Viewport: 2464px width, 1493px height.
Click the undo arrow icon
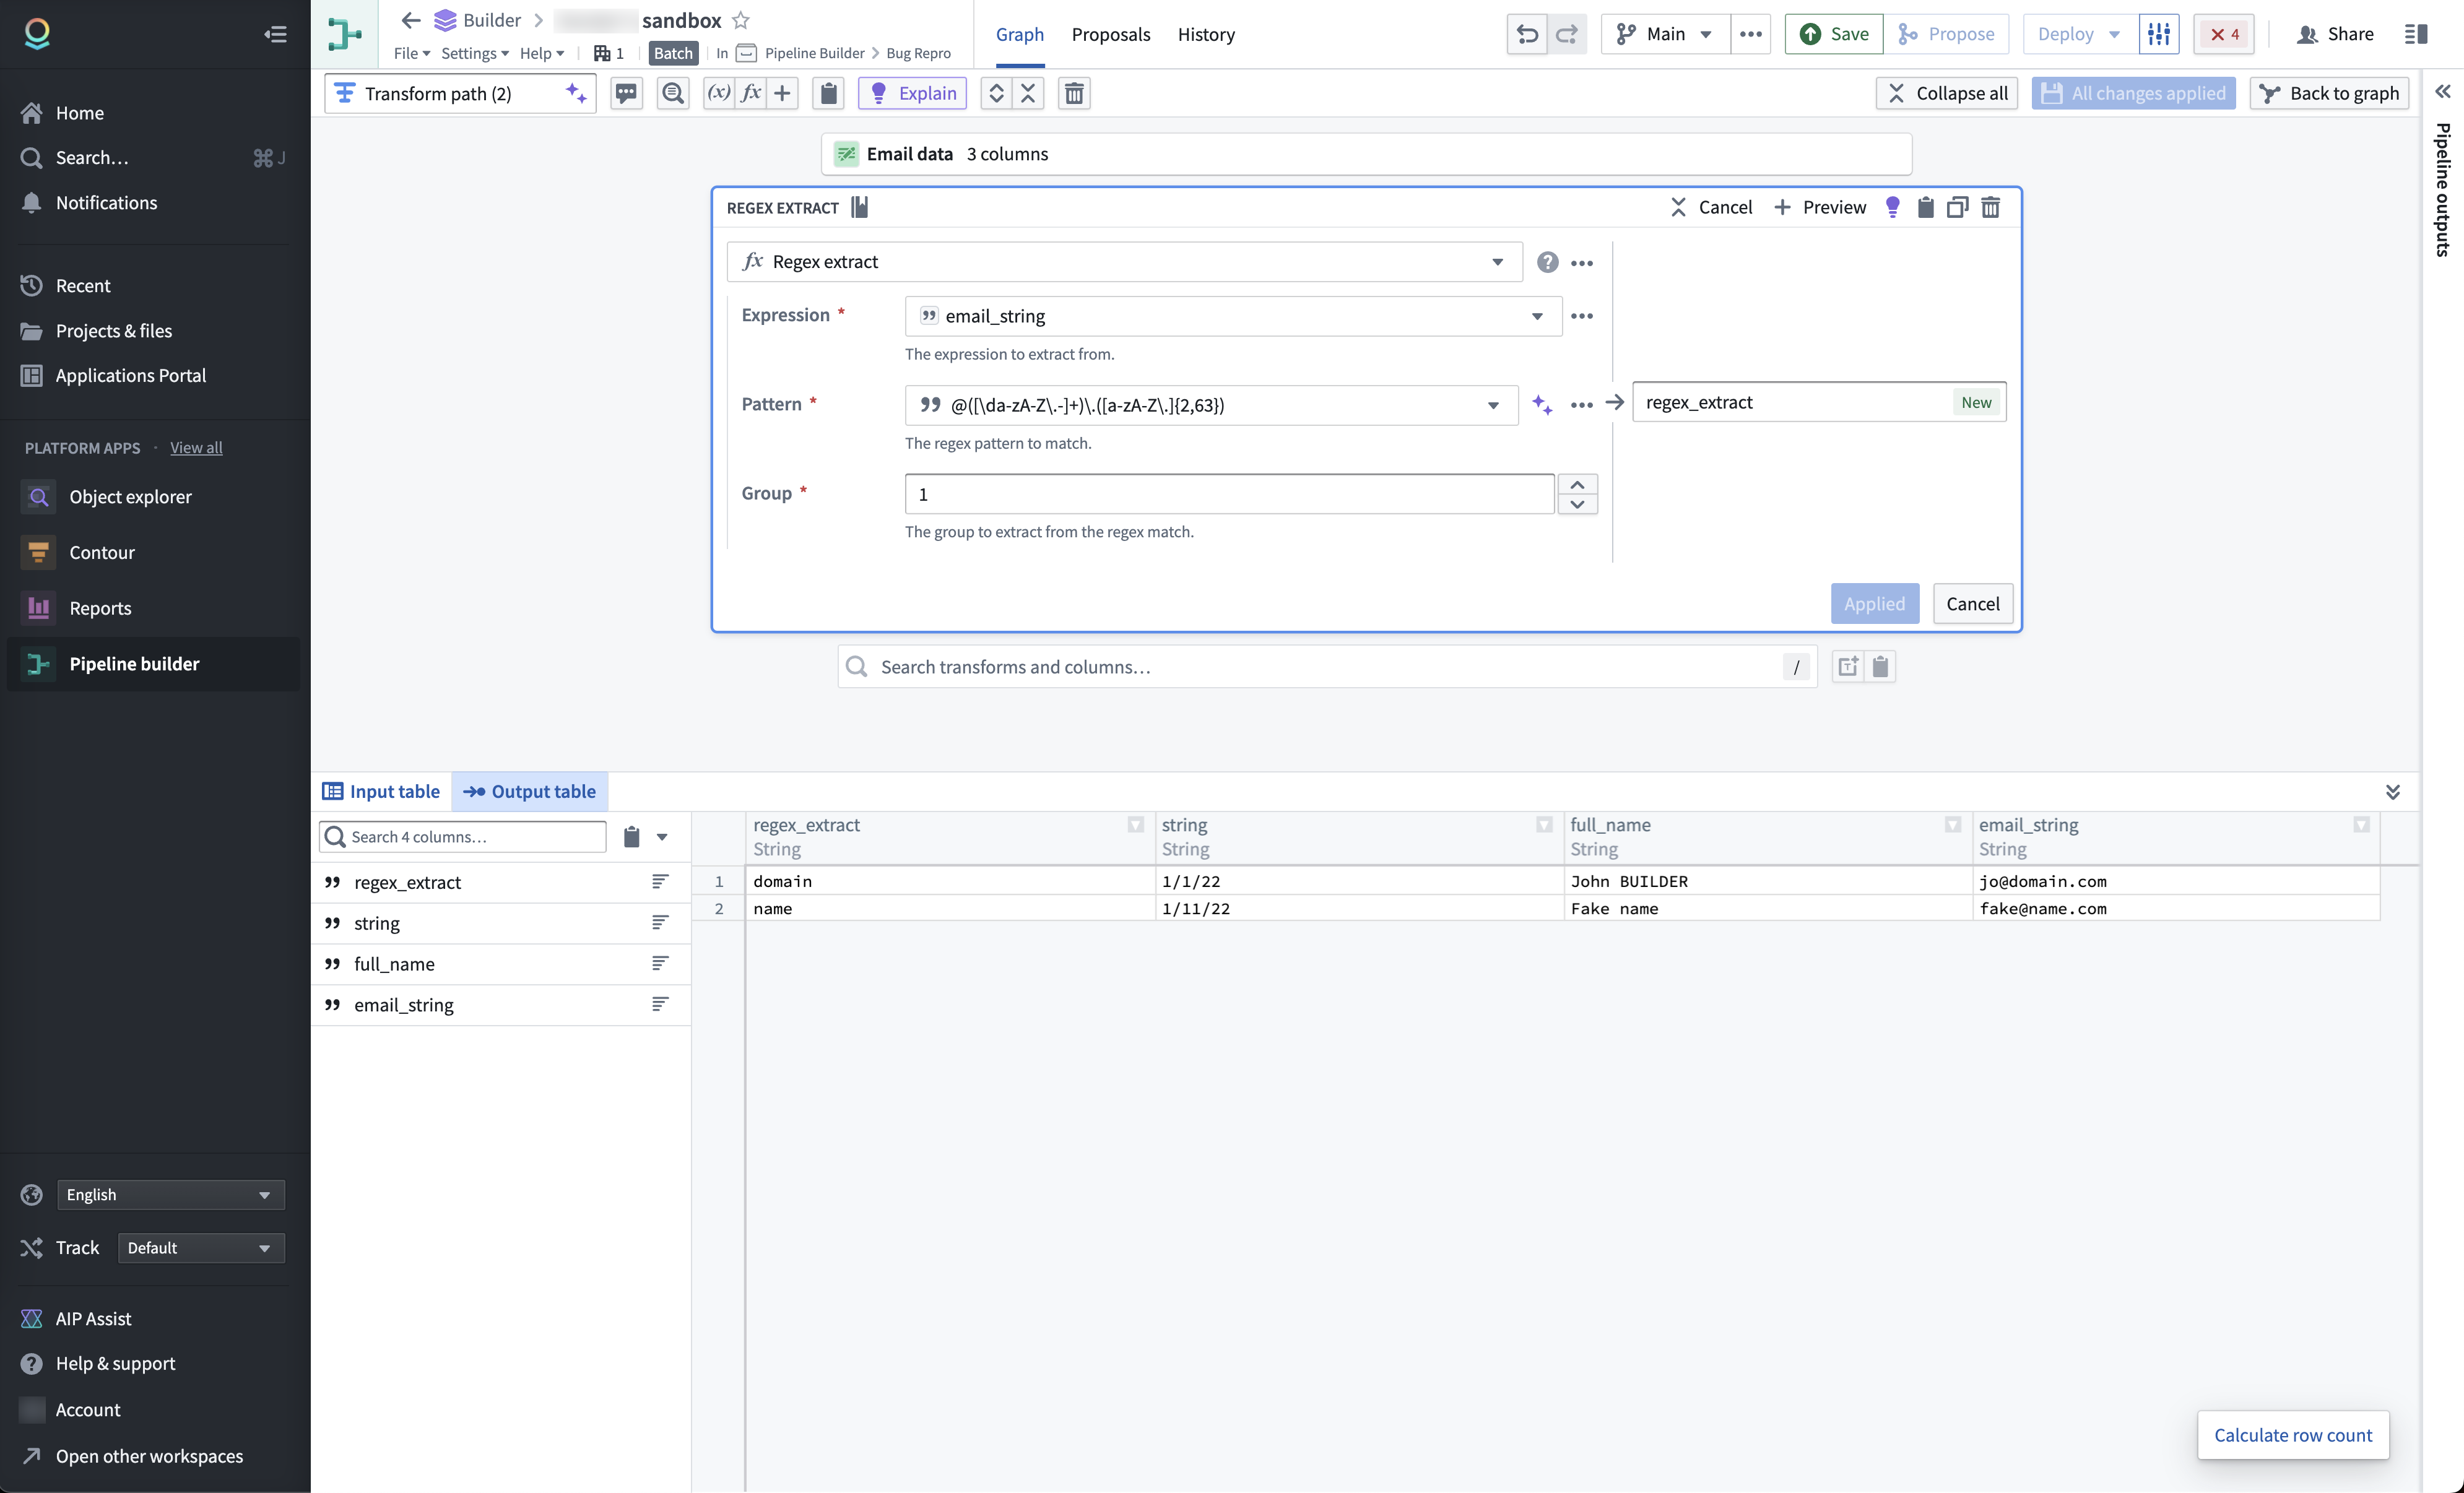point(1526,34)
